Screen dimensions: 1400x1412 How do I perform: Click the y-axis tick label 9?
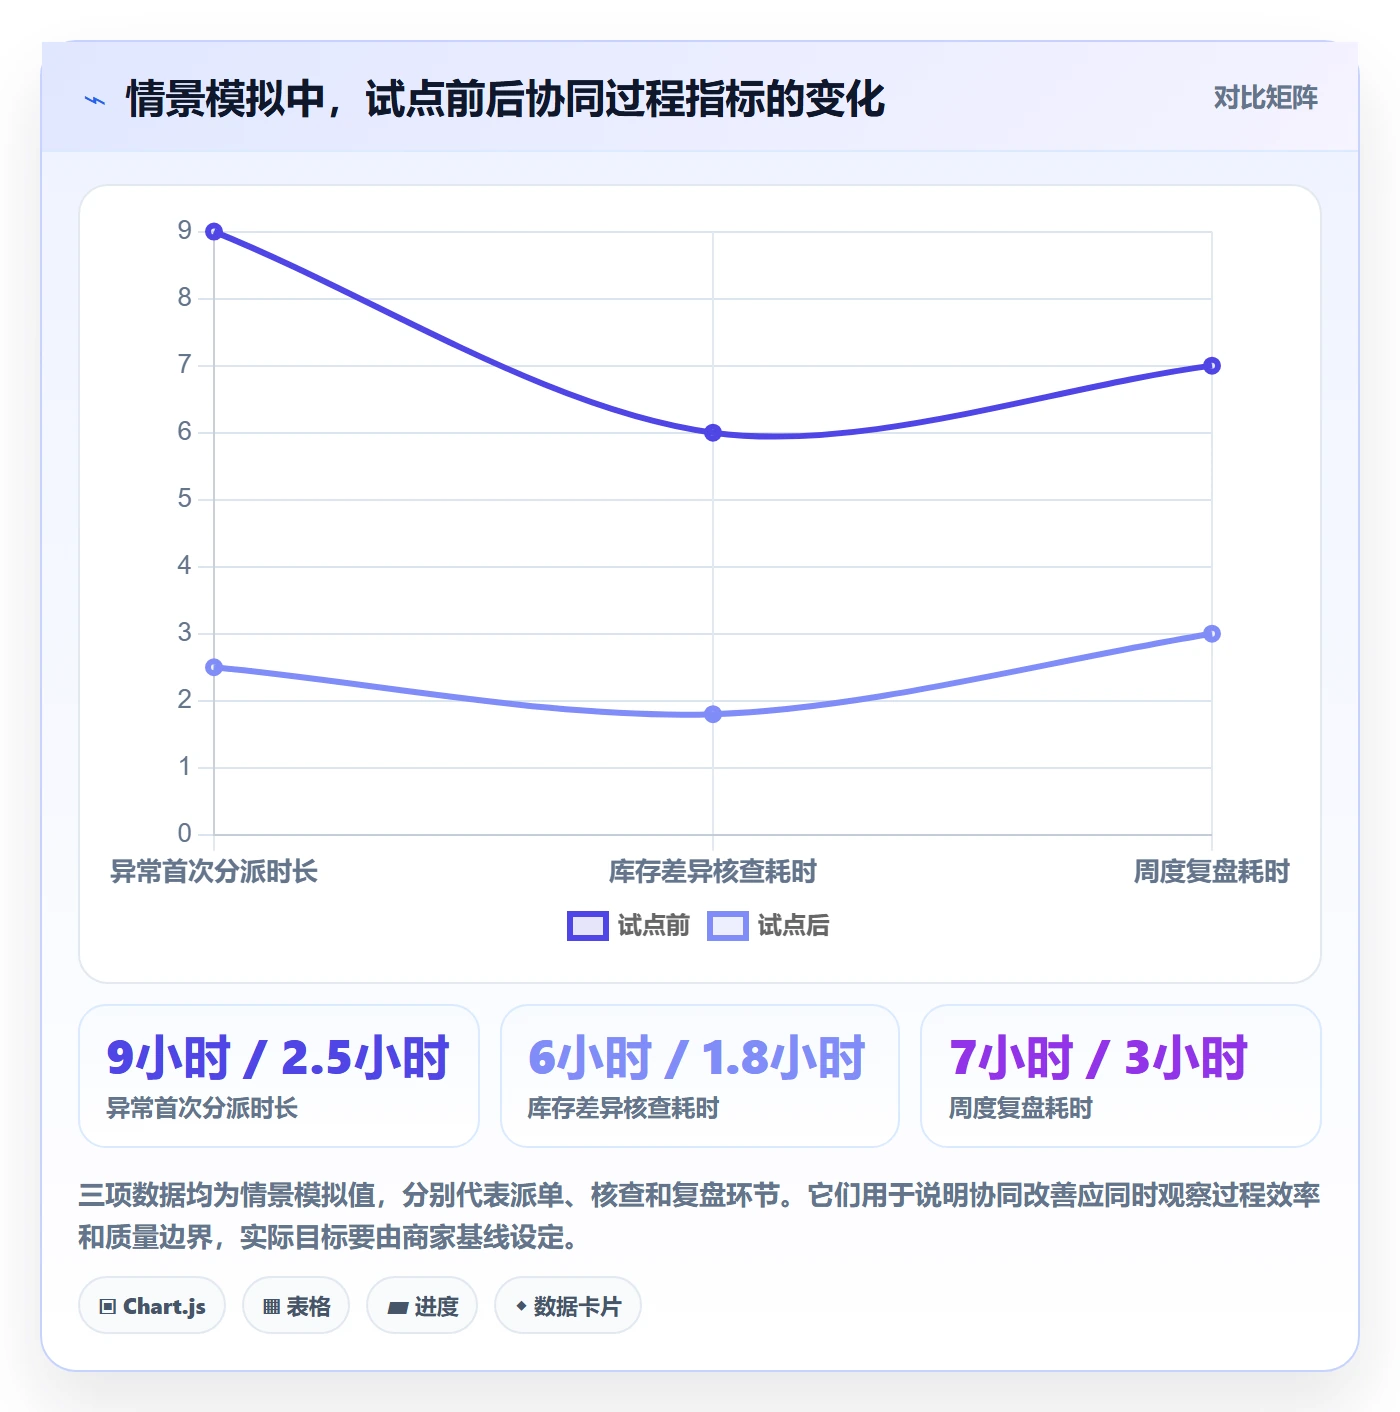185,231
